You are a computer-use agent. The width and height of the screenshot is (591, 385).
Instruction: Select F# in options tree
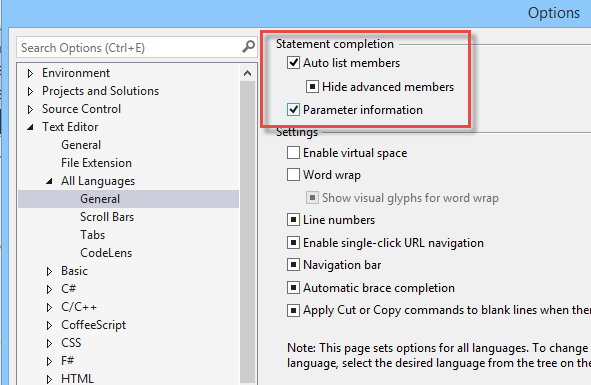pos(67,361)
